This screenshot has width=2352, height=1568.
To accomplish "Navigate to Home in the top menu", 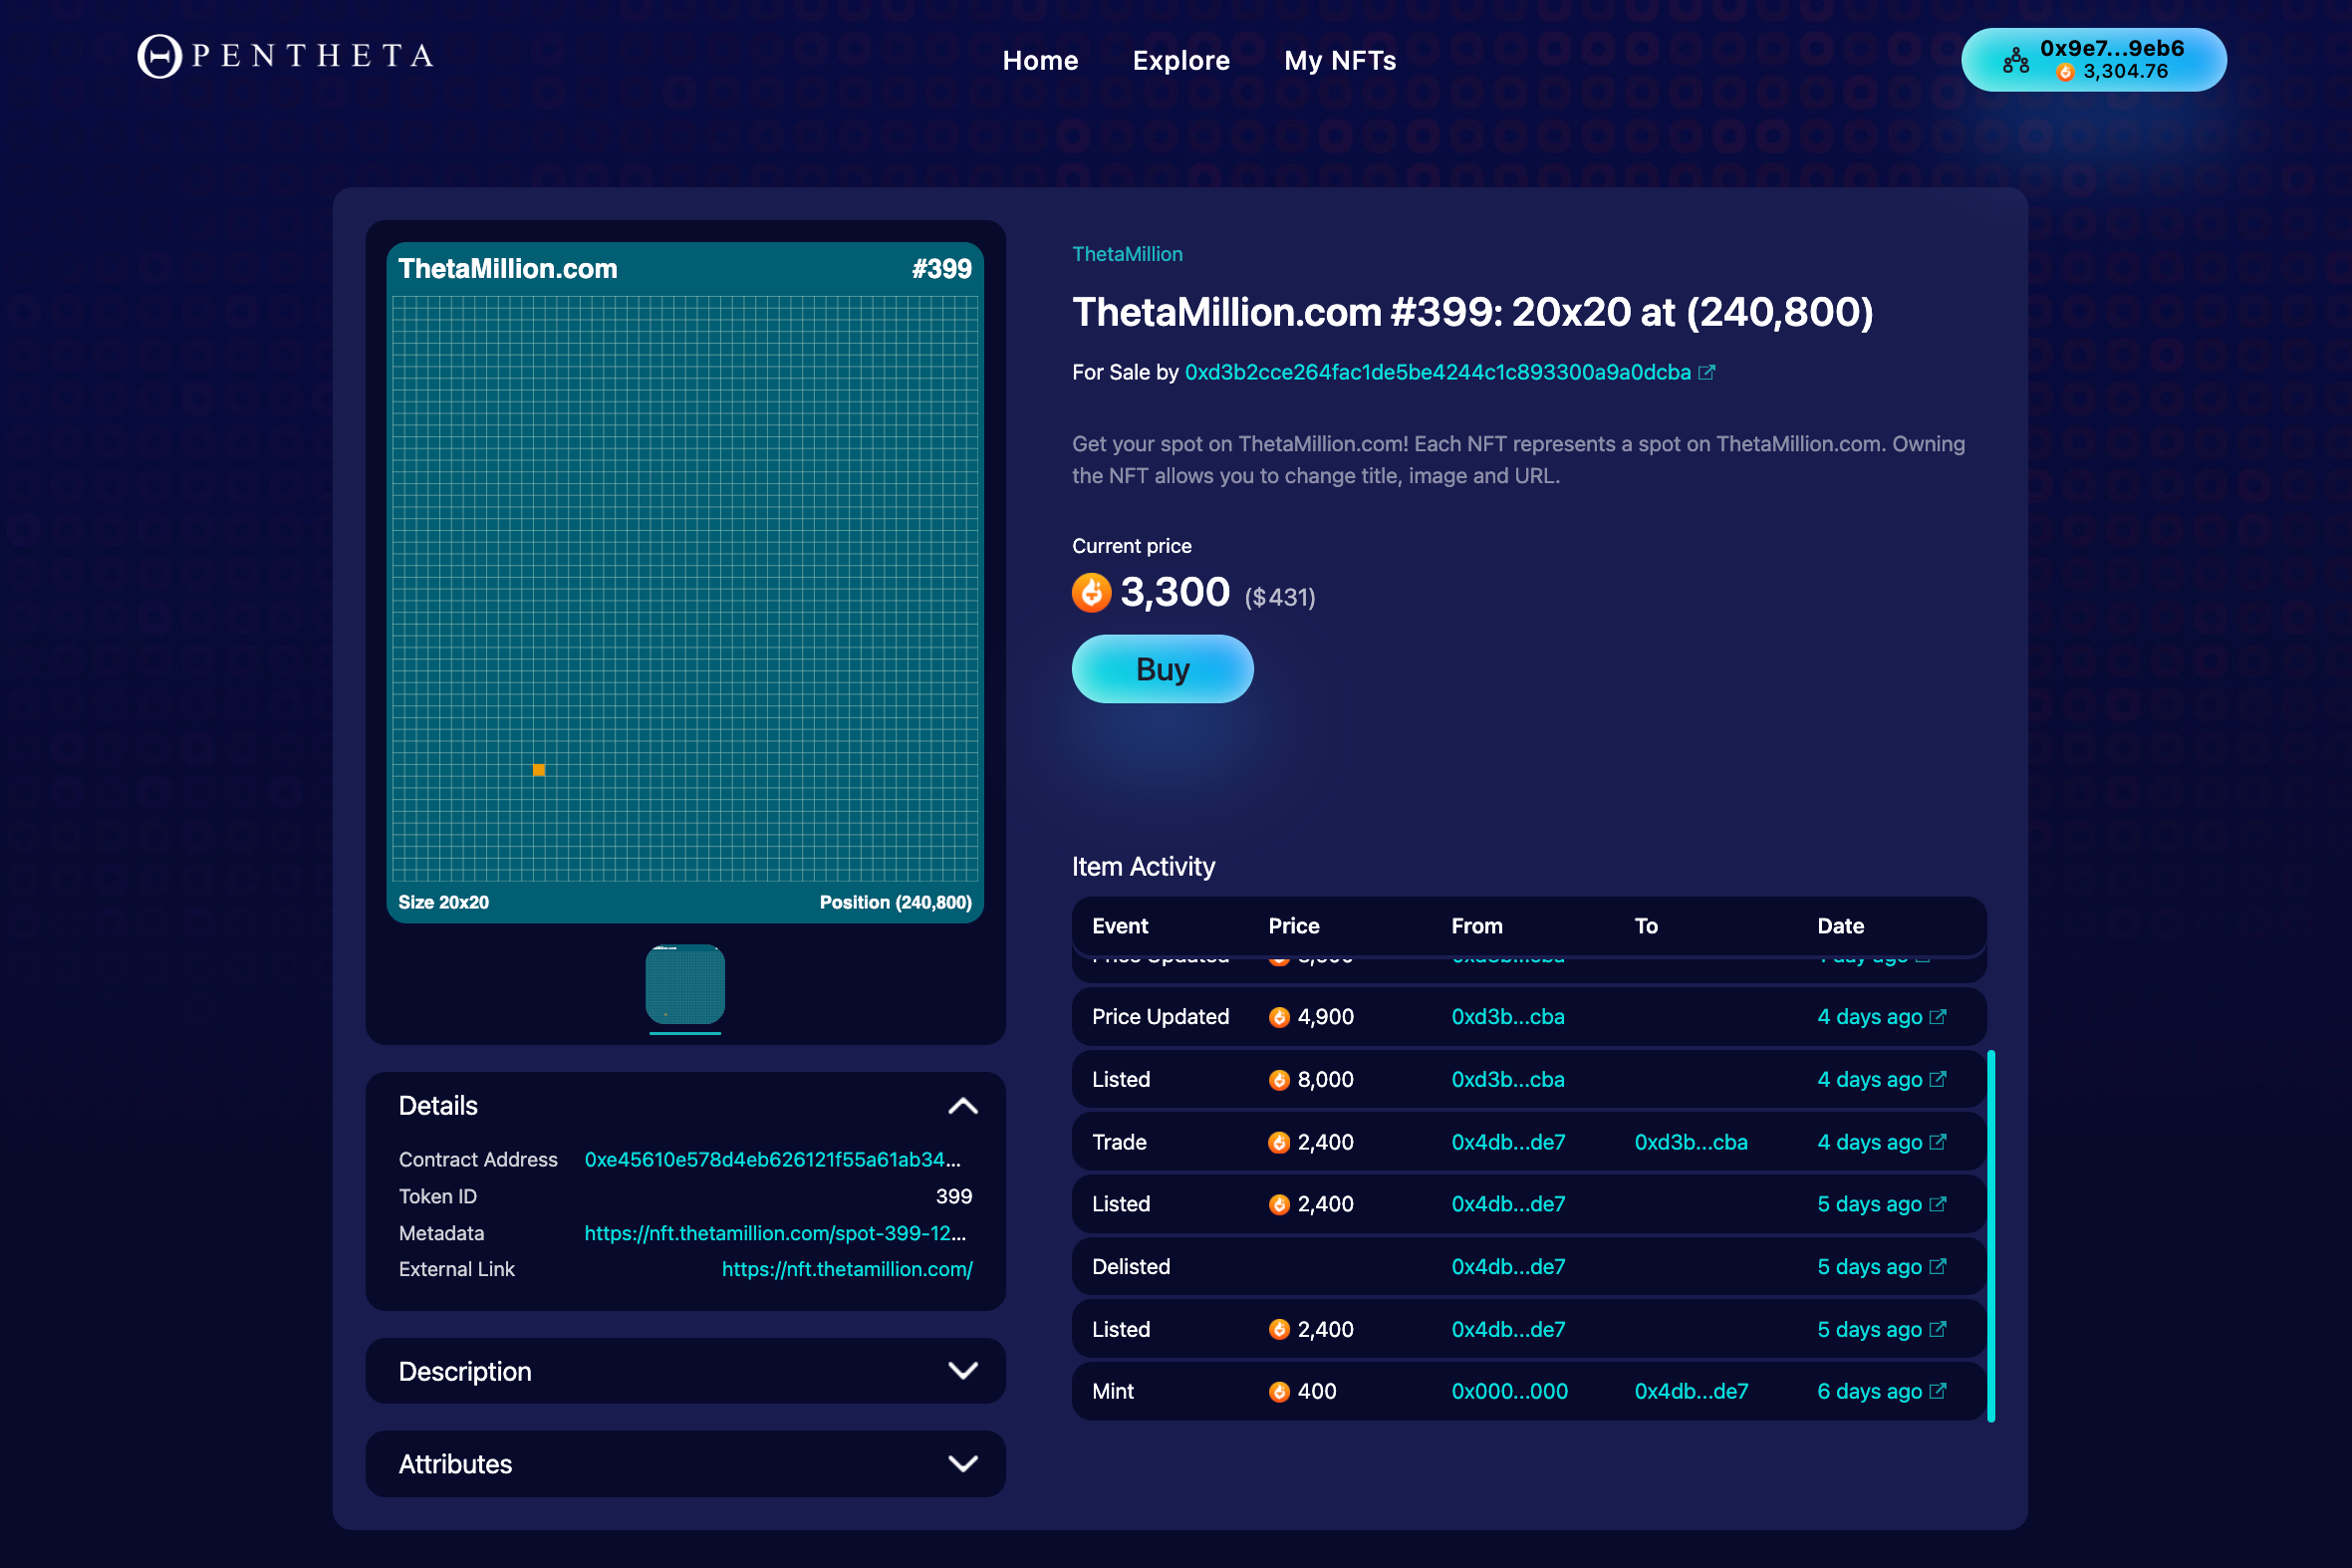I will pos(1040,61).
